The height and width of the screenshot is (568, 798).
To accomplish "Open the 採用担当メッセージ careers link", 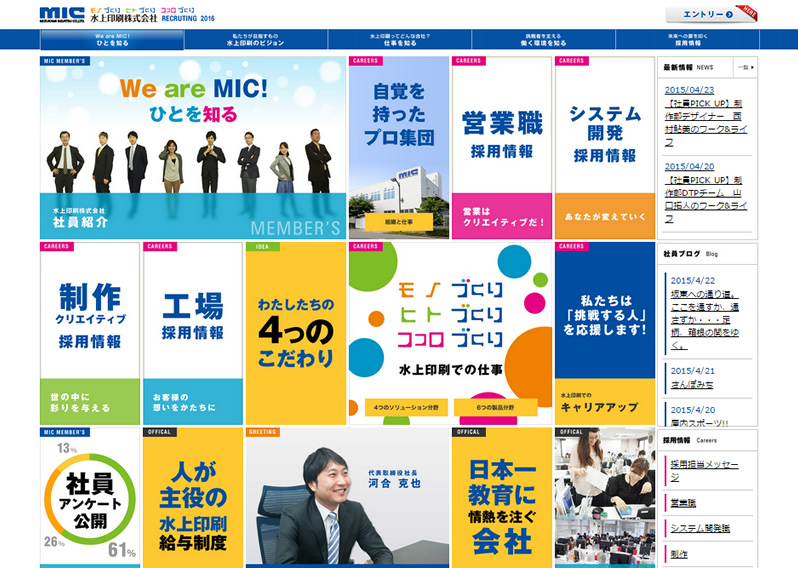I will click(x=704, y=470).
